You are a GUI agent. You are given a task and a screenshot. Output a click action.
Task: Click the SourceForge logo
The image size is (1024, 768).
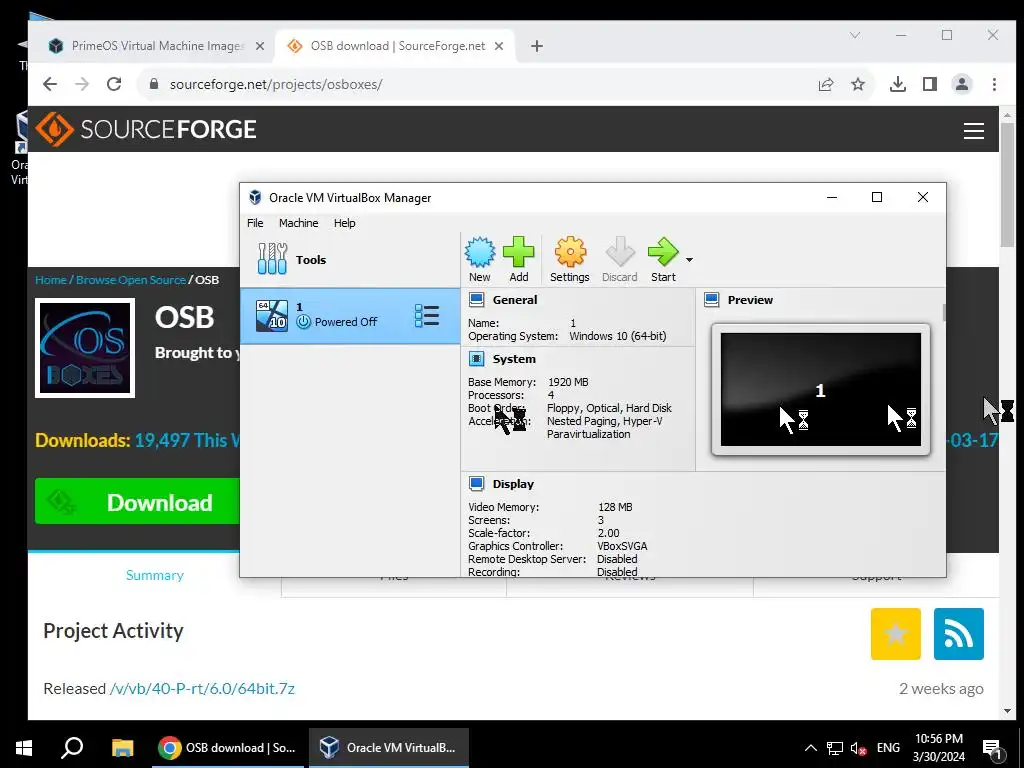(x=146, y=129)
